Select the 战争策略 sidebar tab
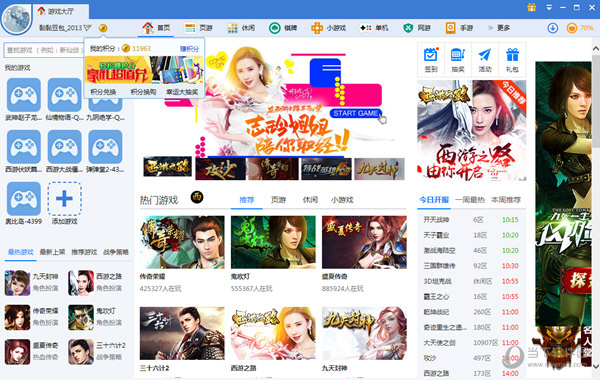 (116, 252)
